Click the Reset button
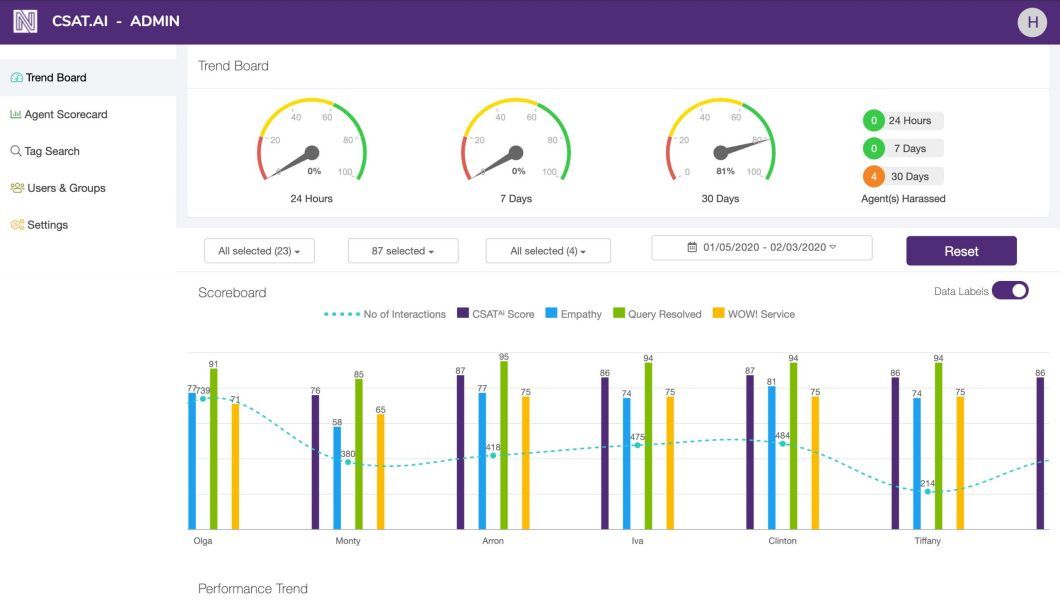Image resolution: width=1060 pixels, height=605 pixels. (x=961, y=251)
